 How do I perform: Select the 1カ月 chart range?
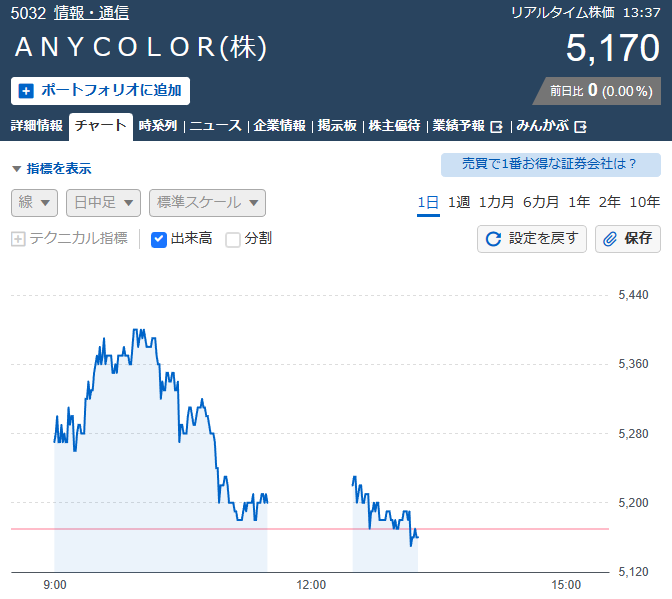click(496, 202)
